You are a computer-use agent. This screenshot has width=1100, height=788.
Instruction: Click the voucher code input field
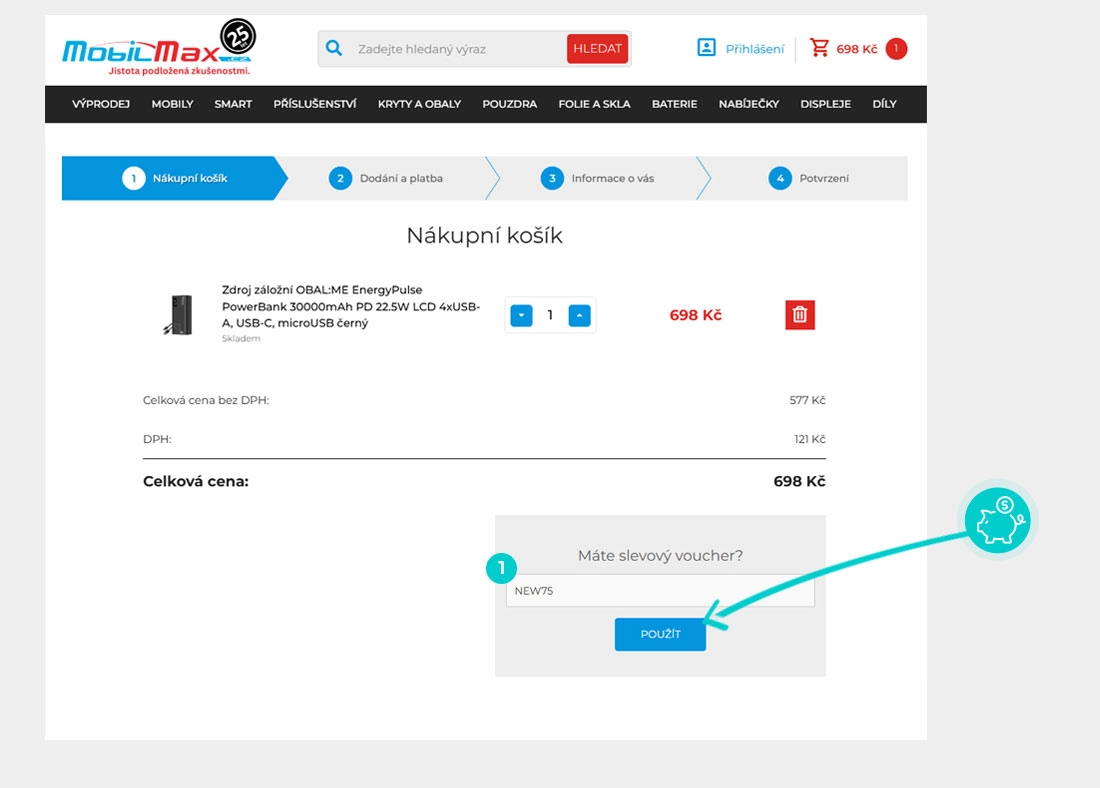point(660,591)
